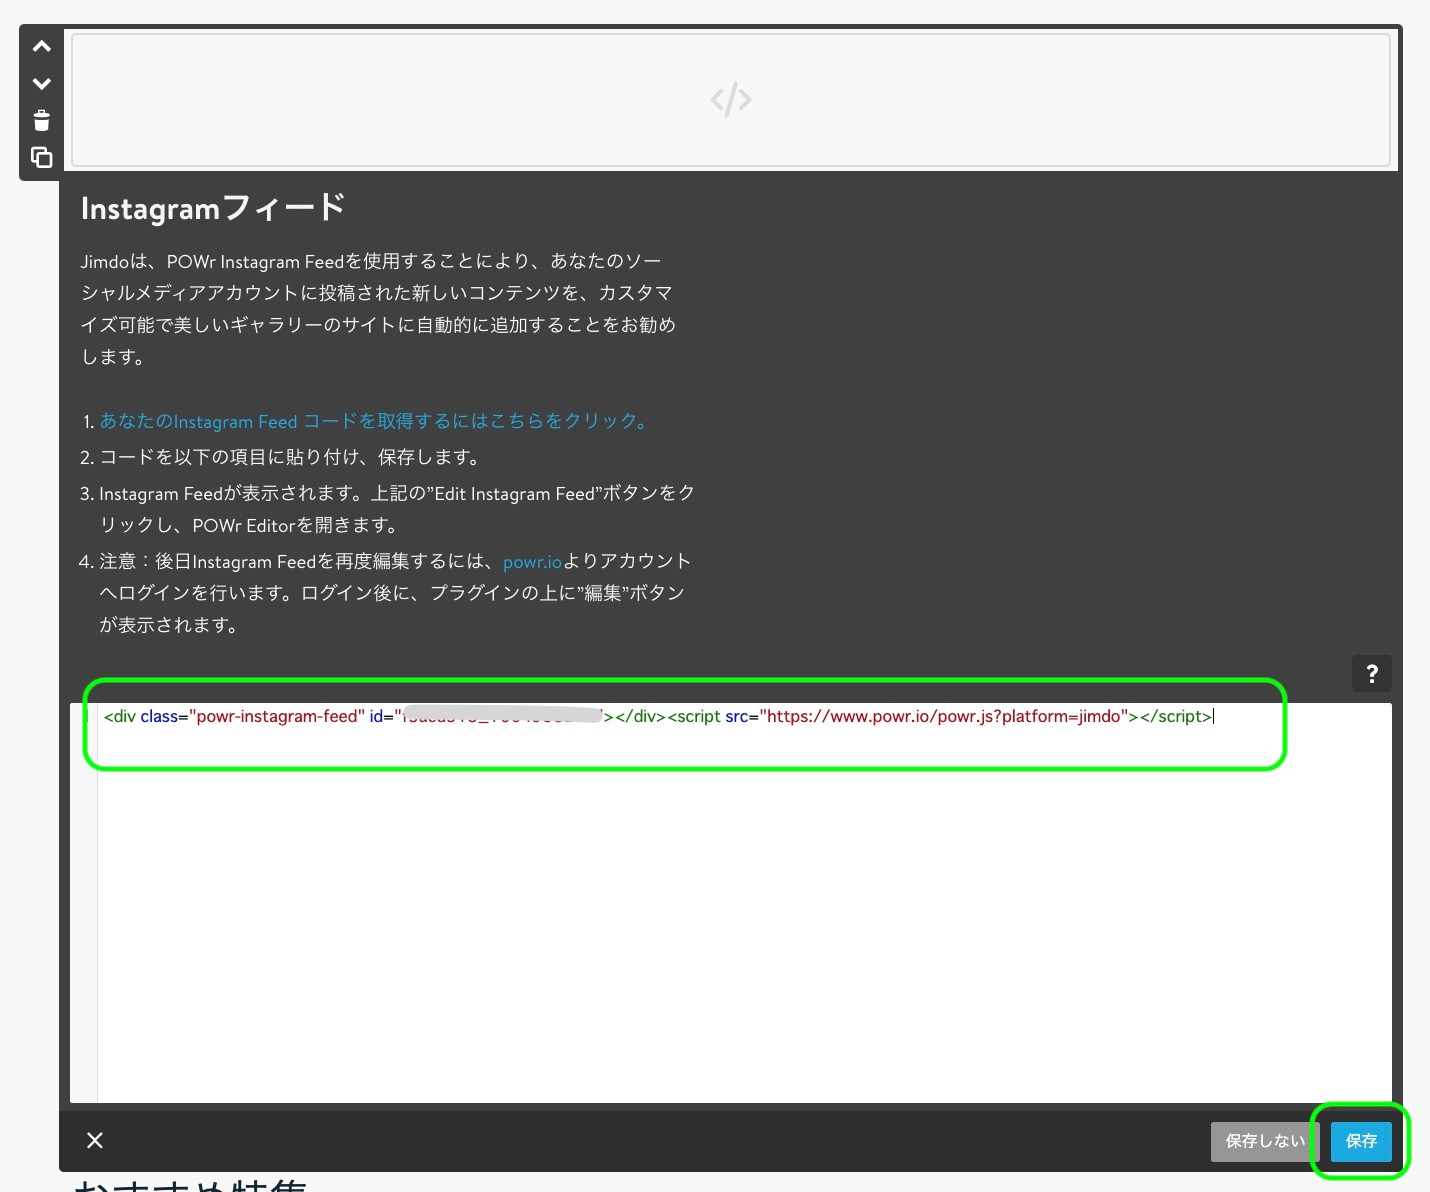
Task: Move the Instagram feed element down
Action: click(x=41, y=83)
